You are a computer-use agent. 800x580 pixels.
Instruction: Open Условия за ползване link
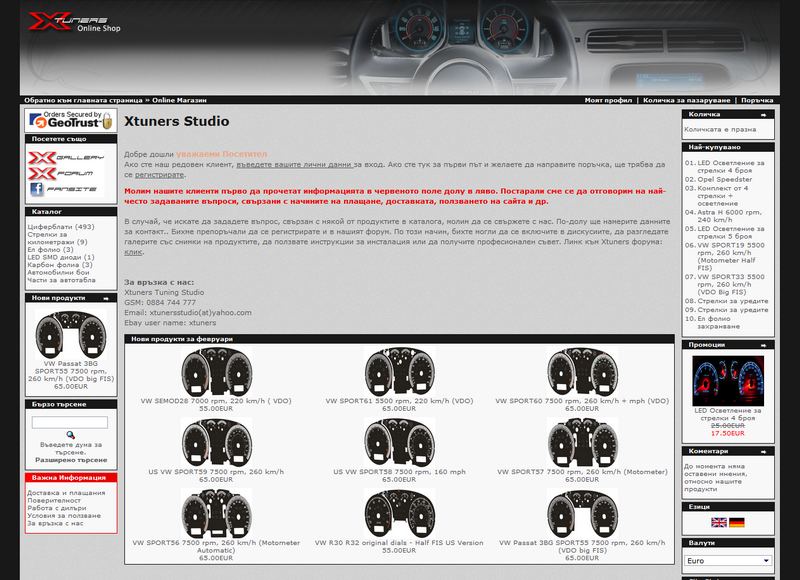(64, 516)
